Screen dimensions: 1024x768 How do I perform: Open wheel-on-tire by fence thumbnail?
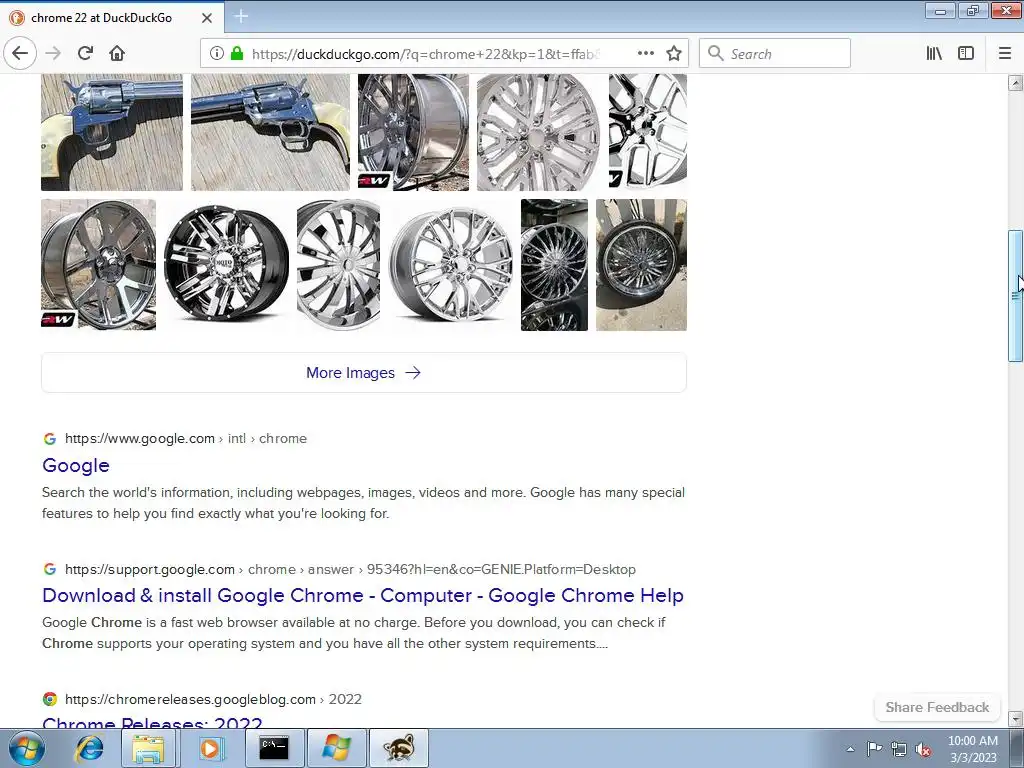(641, 264)
